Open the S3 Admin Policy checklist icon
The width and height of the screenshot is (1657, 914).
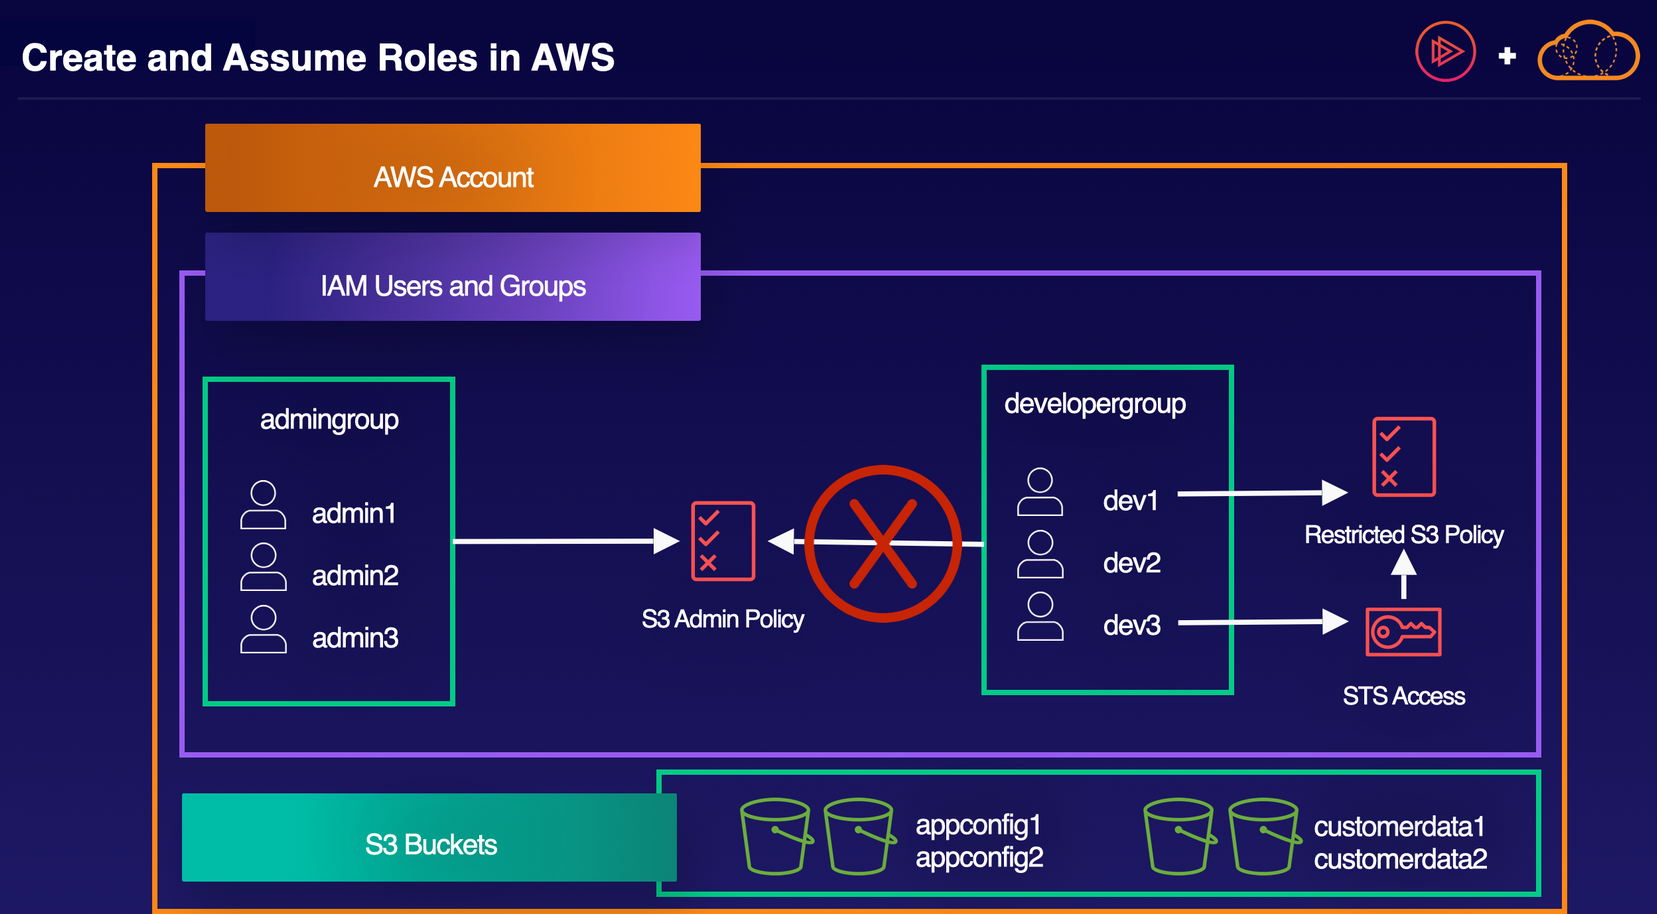coord(722,541)
